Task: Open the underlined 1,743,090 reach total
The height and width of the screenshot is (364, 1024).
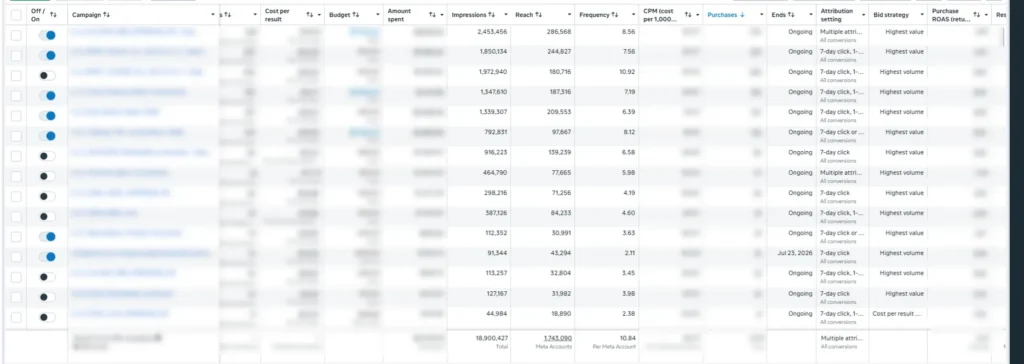Action: [x=558, y=338]
